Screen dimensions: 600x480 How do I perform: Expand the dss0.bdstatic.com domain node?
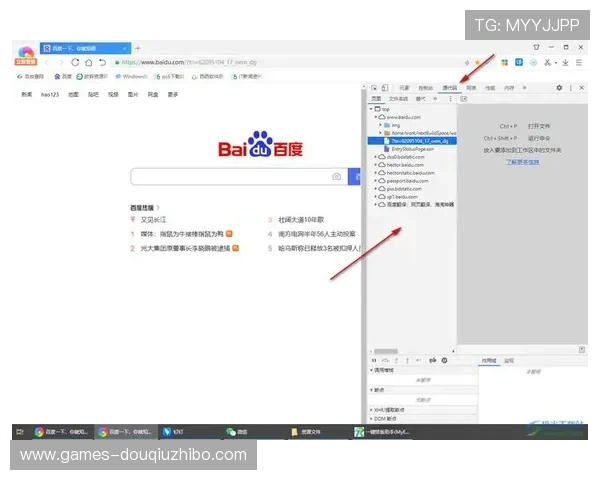pos(376,157)
